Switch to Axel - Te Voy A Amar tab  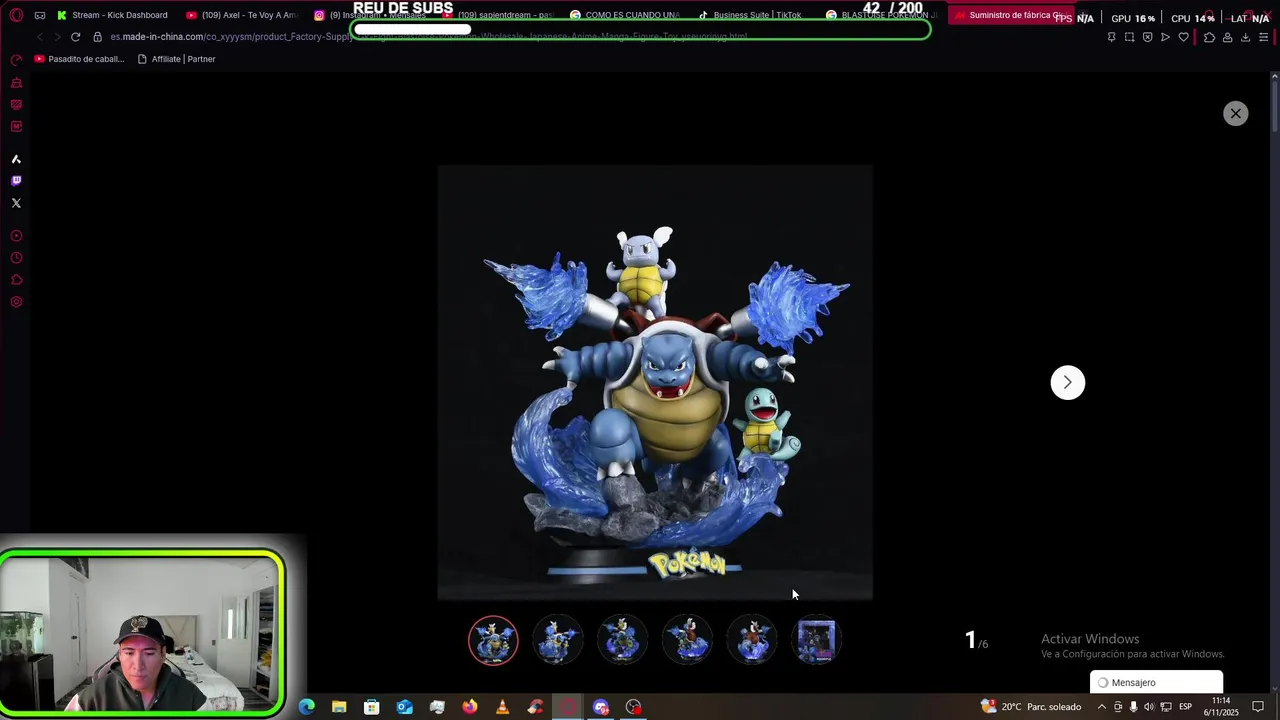click(242, 15)
